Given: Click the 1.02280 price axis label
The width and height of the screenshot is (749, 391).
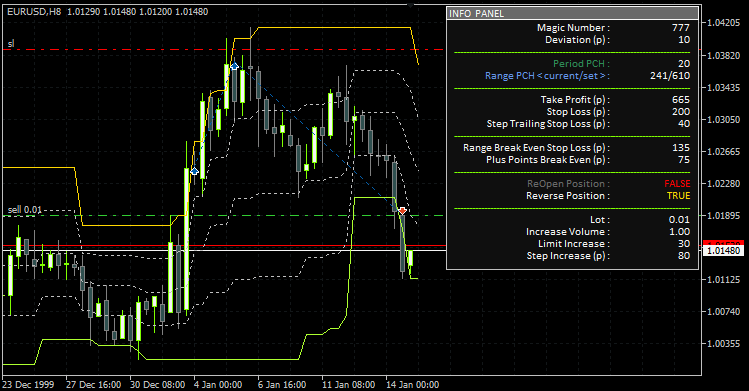Looking at the screenshot, I should point(724,184).
